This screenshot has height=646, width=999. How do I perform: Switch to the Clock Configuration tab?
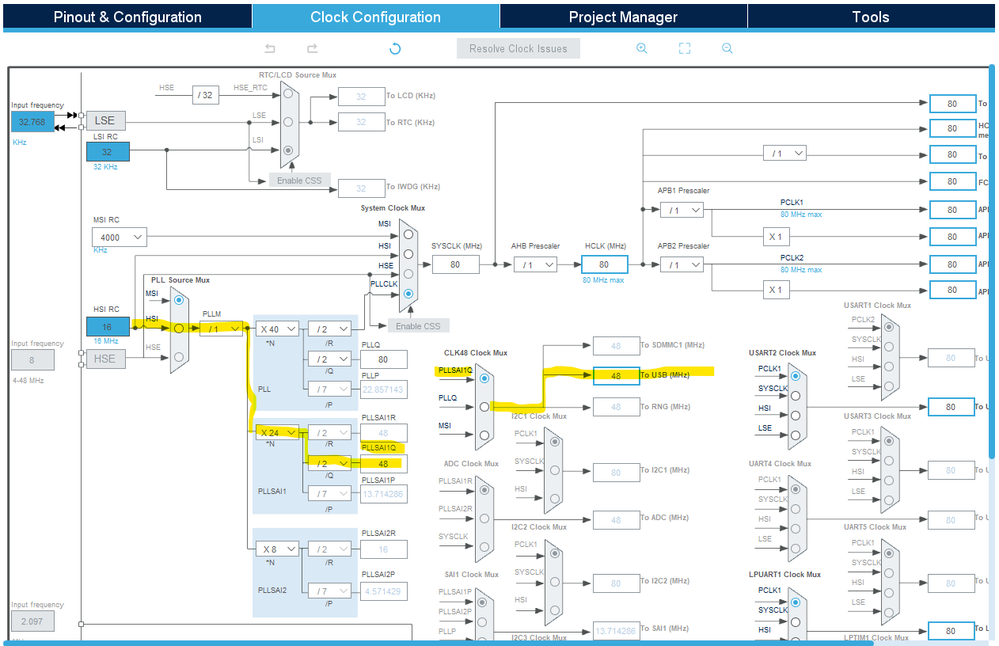click(375, 17)
